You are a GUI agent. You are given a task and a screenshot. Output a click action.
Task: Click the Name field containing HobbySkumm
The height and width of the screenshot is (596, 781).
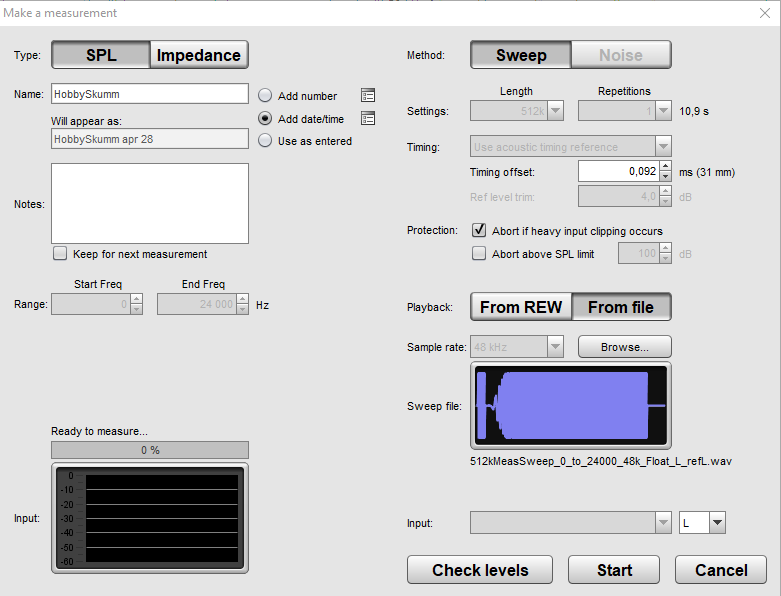tap(149, 94)
